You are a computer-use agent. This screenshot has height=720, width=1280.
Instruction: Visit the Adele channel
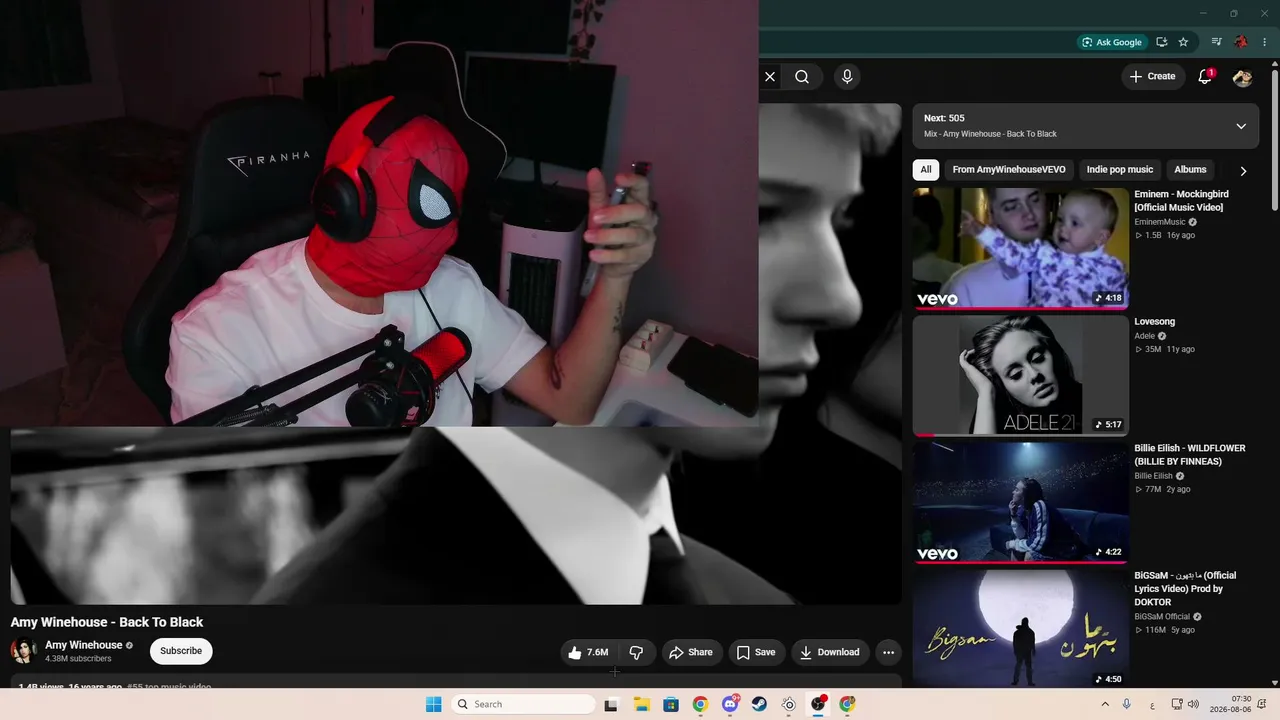pos(1144,336)
